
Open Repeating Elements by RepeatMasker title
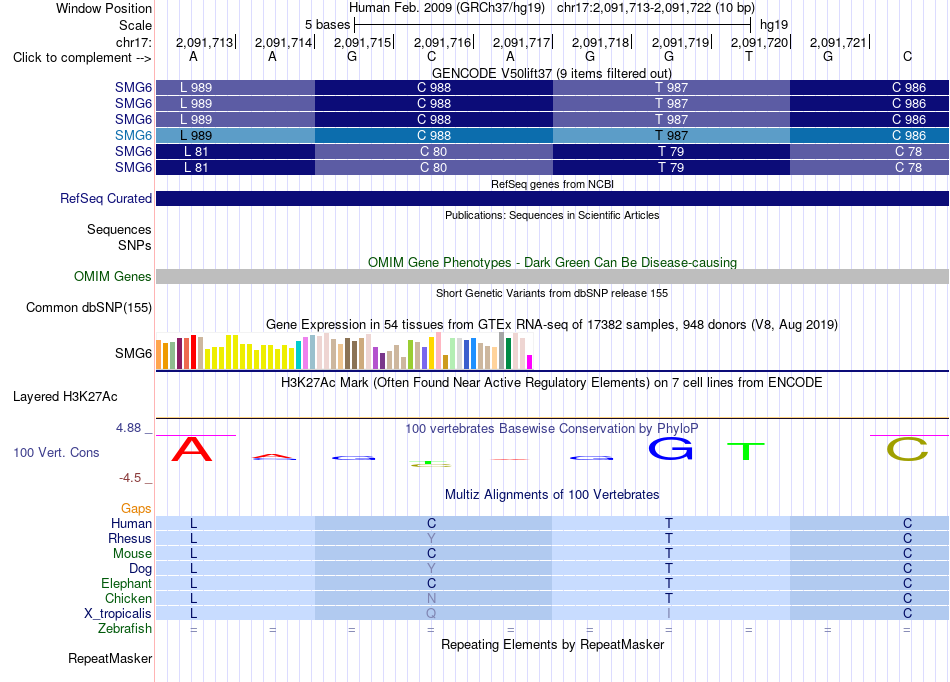pos(552,644)
